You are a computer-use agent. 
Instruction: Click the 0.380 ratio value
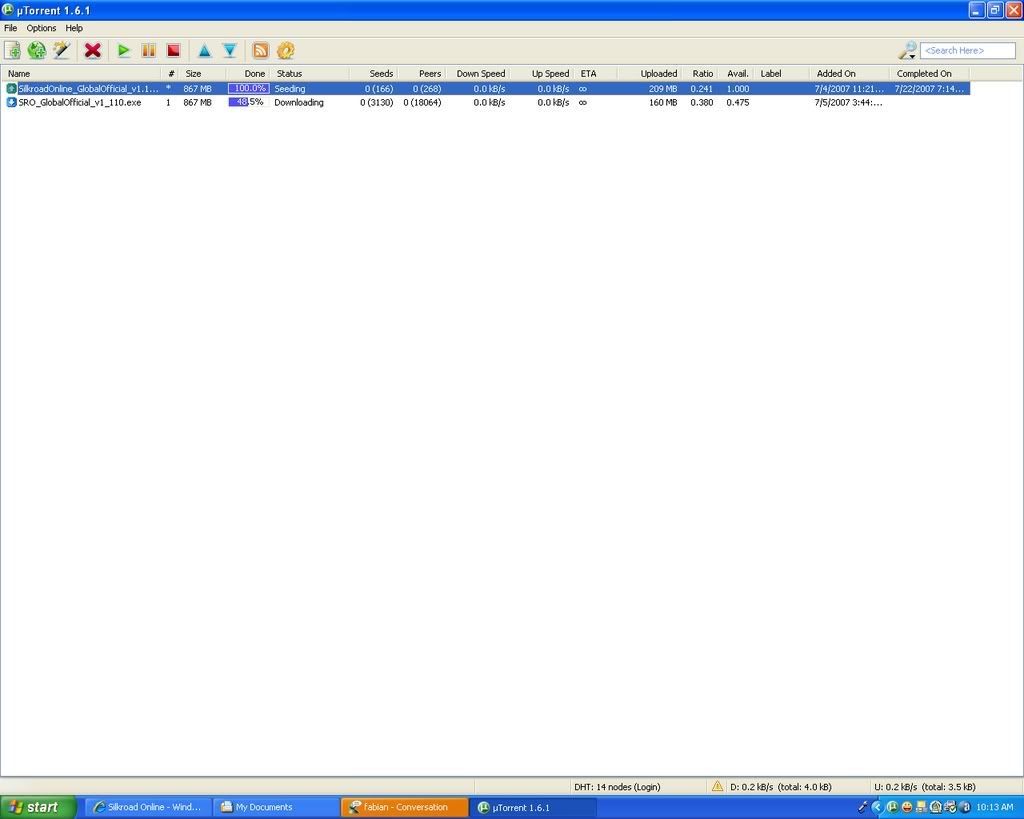coord(702,103)
